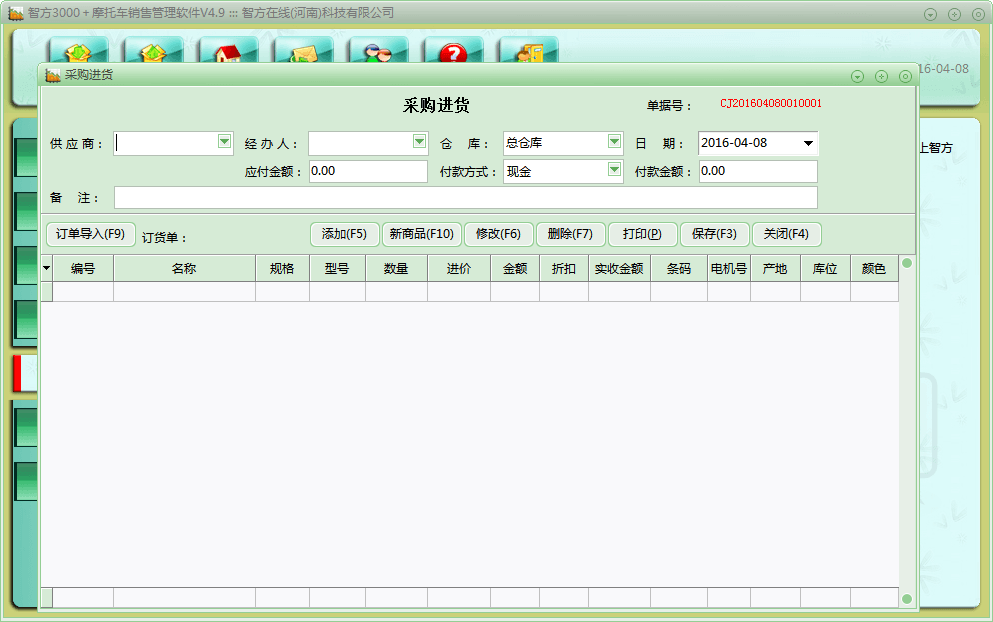Click the 新商品(F10) button
This screenshot has width=993, height=622.
click(421, 234)
